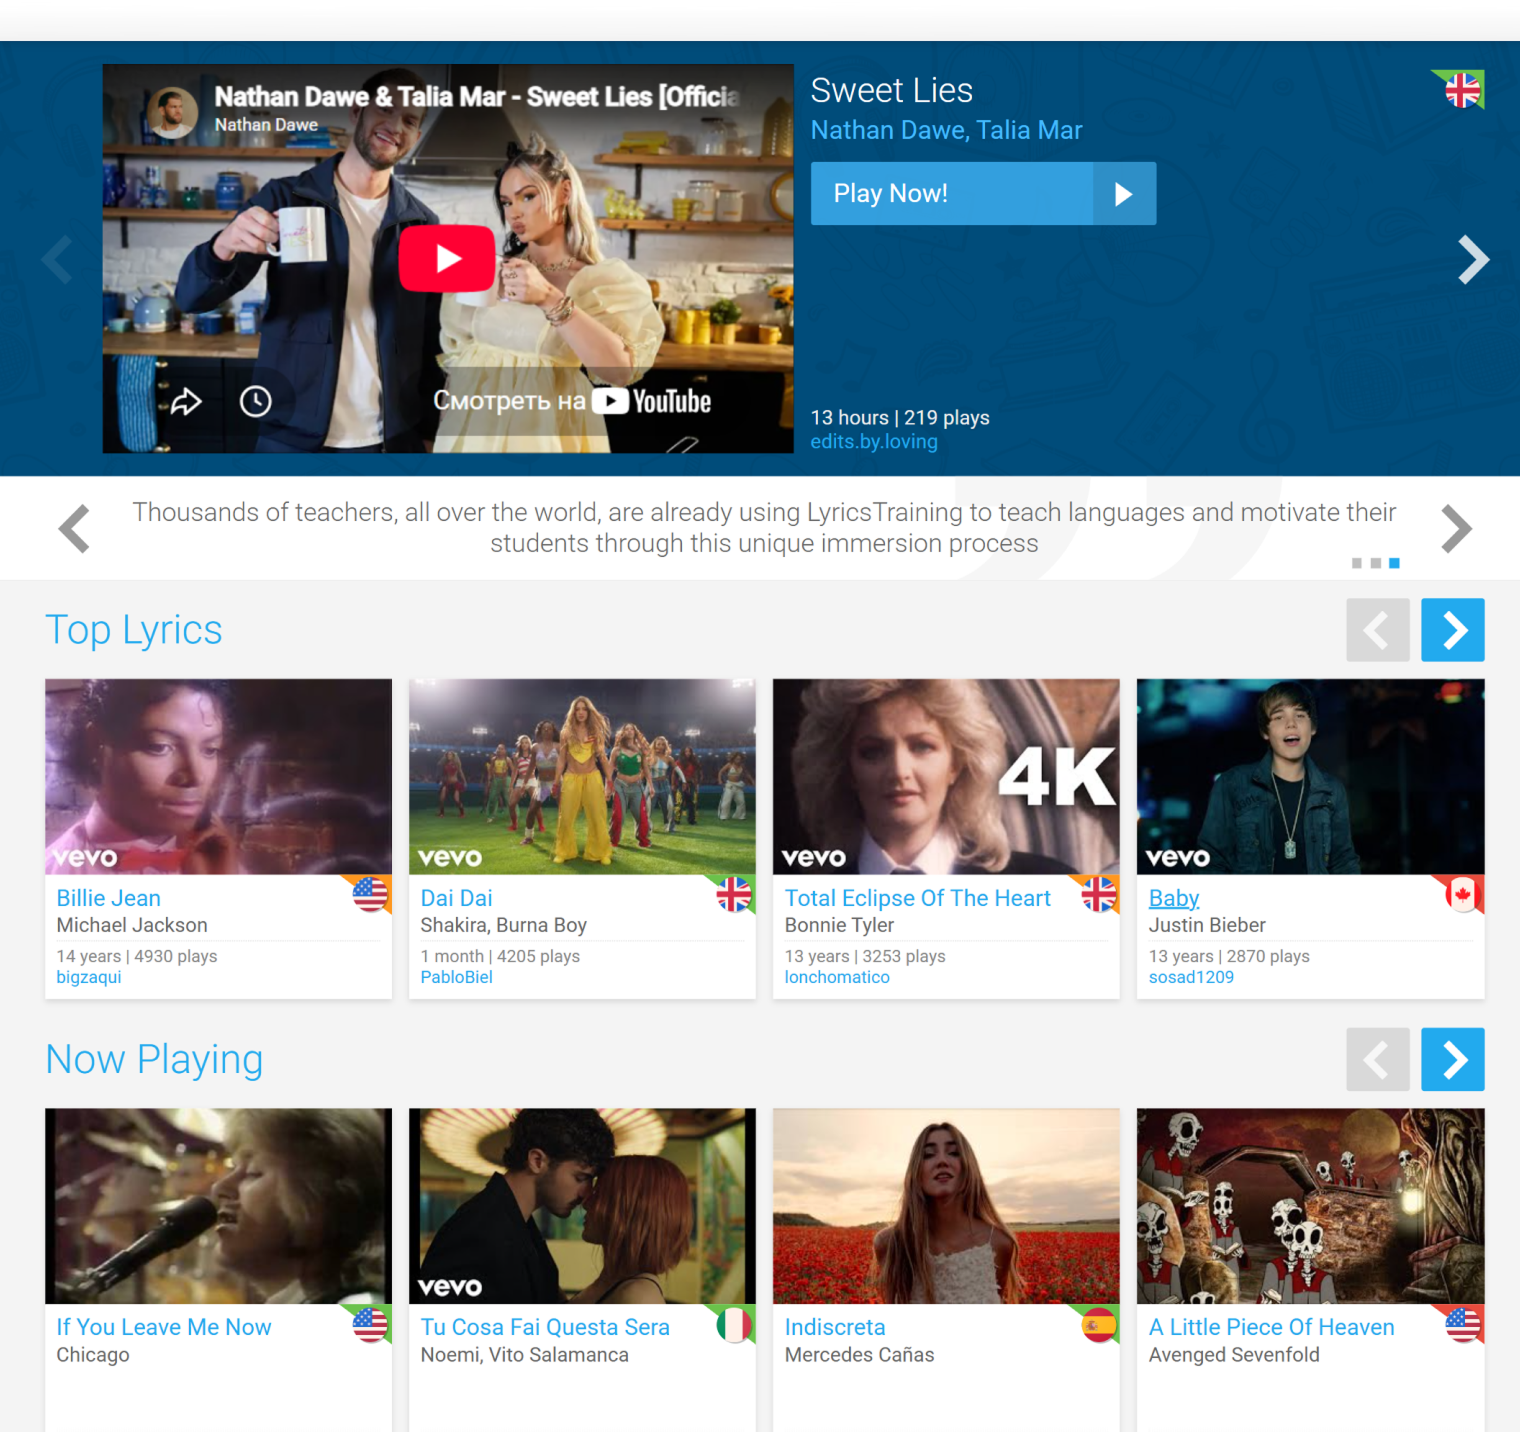Image resolution: width=1520 pixels, height=1432 pixels.
Task: Select Billie Jean video thumbnail
Action: pos(218,777)
